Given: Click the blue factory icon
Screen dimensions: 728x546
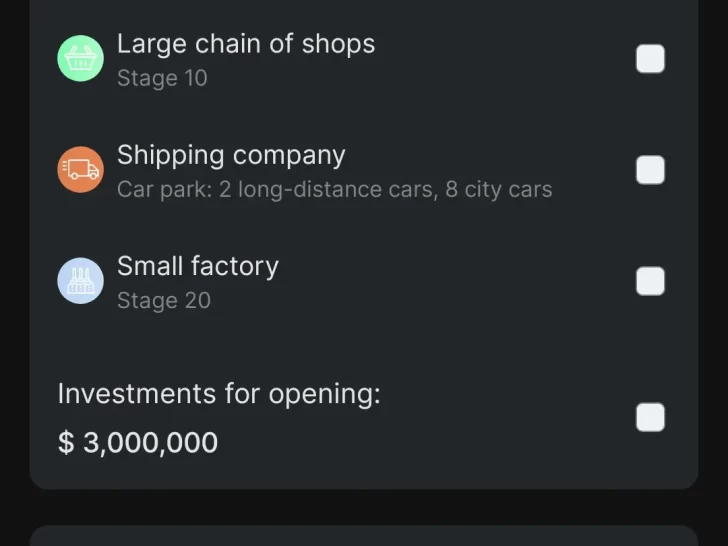Looking at the screenshot, I should [x=80, y=281].
